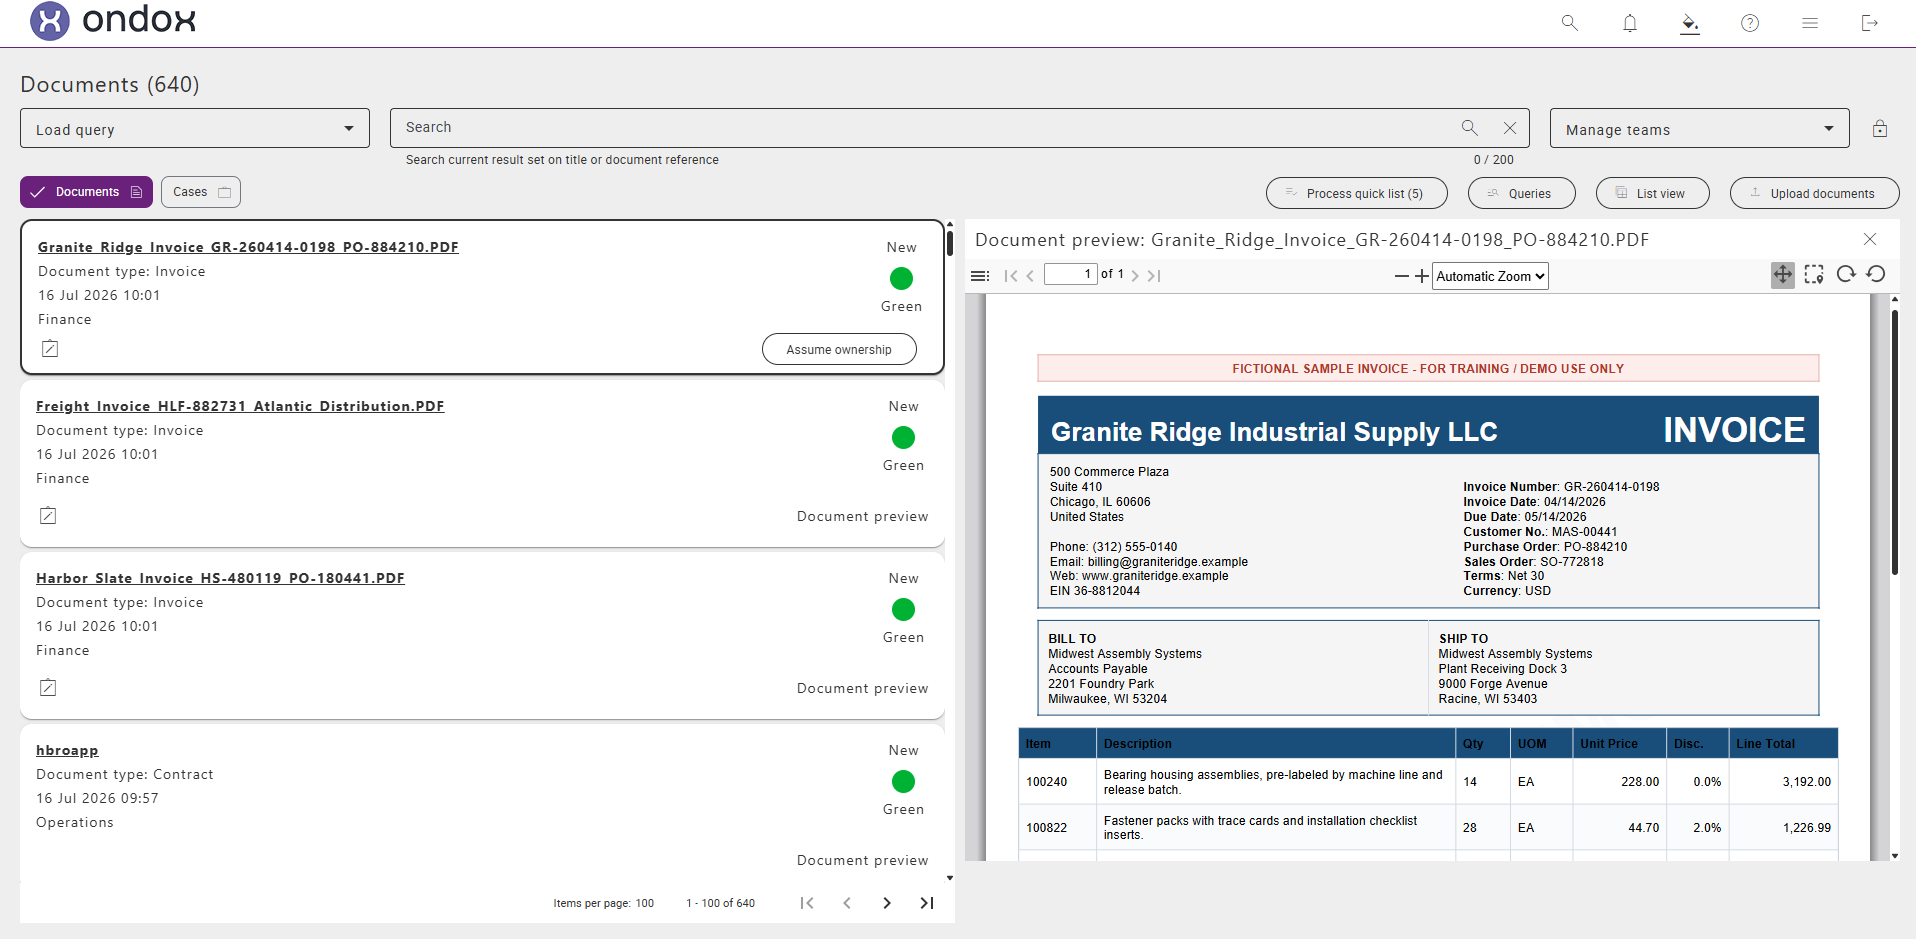1916x939 pixels.
Task: Switch to the Documents tab
Action: pyautogui.click(x=86, y=192)
